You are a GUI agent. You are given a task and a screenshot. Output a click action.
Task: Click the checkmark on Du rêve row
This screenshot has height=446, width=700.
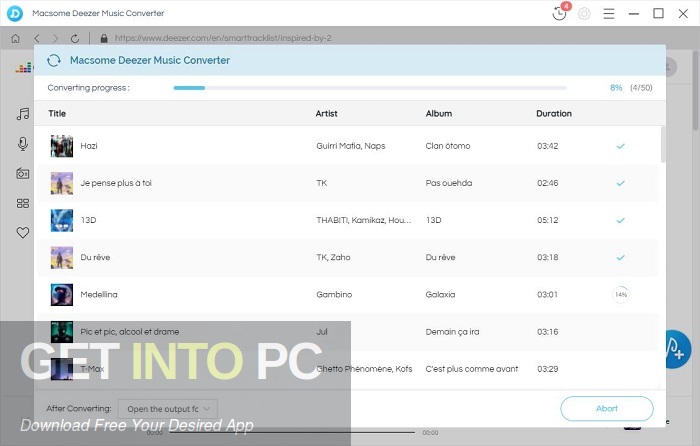point(621,258)
